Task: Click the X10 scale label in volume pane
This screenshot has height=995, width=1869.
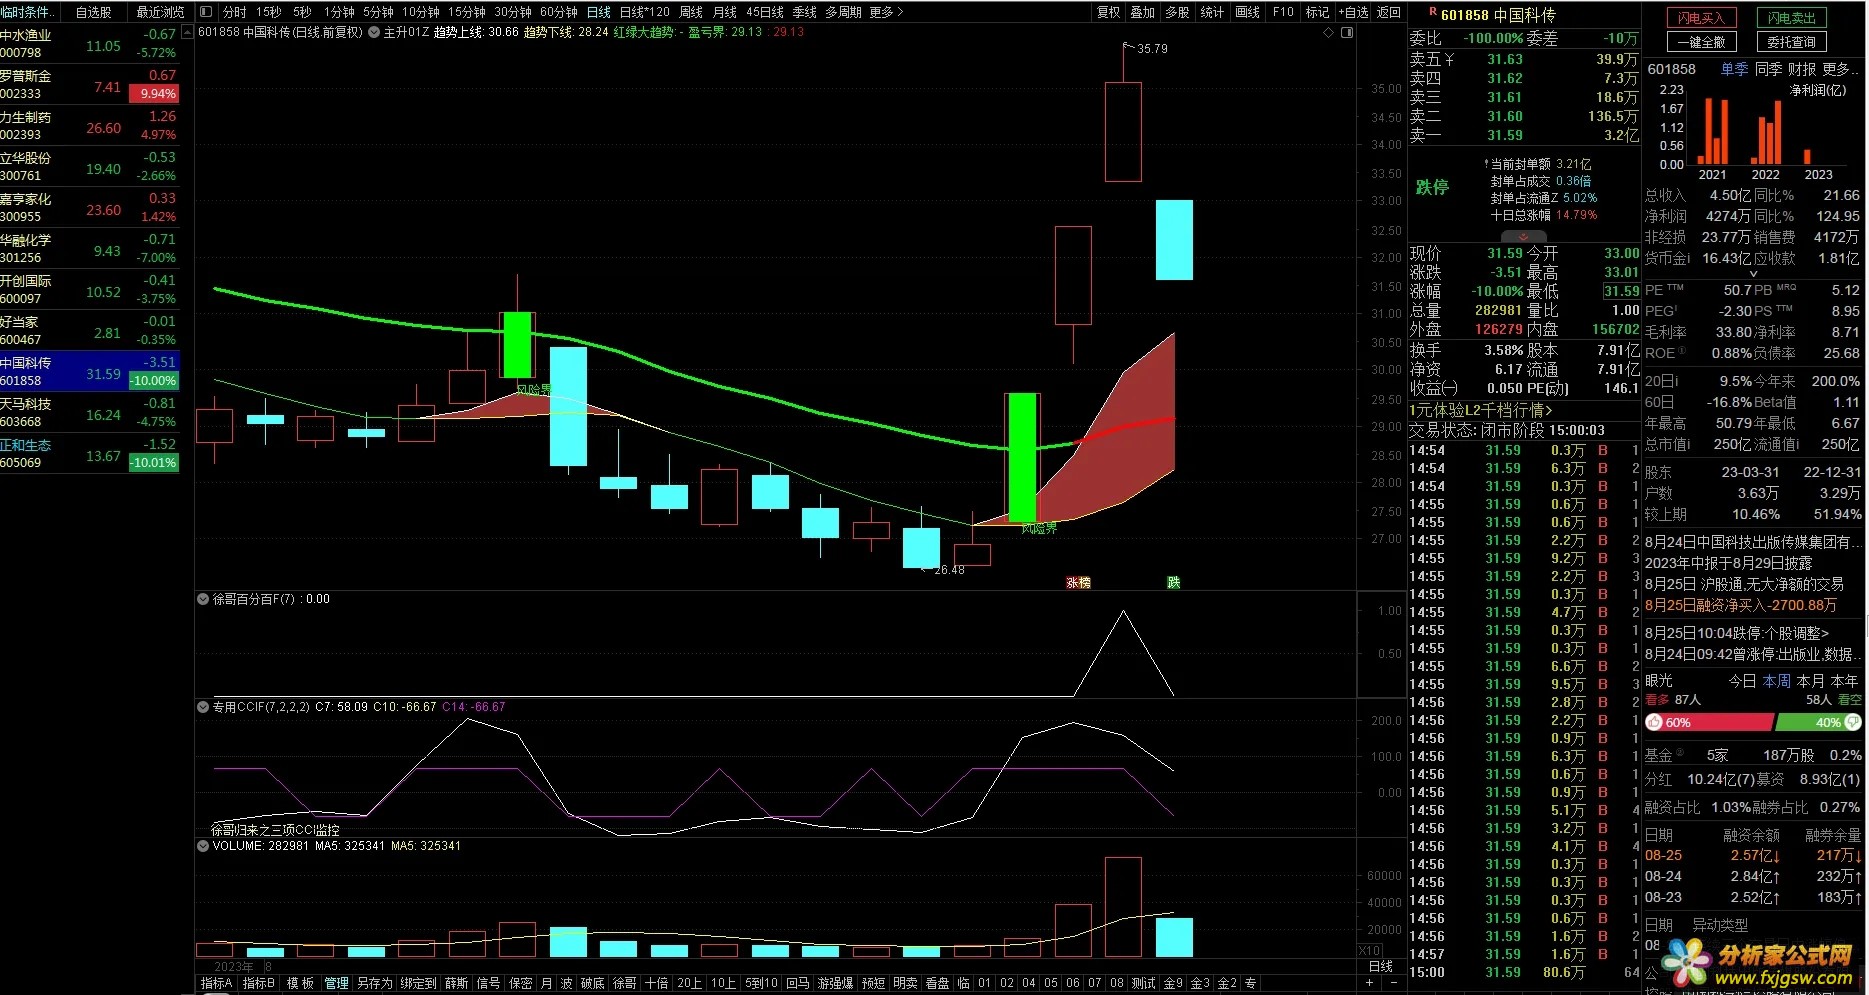Action: 1369,950
